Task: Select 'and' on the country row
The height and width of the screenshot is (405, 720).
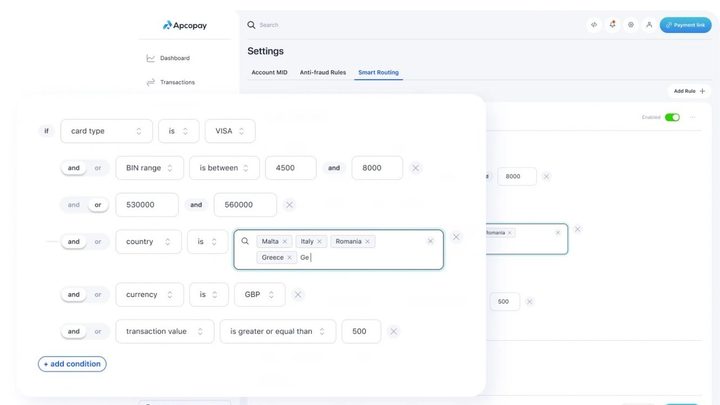Action: tap(73, 242)
